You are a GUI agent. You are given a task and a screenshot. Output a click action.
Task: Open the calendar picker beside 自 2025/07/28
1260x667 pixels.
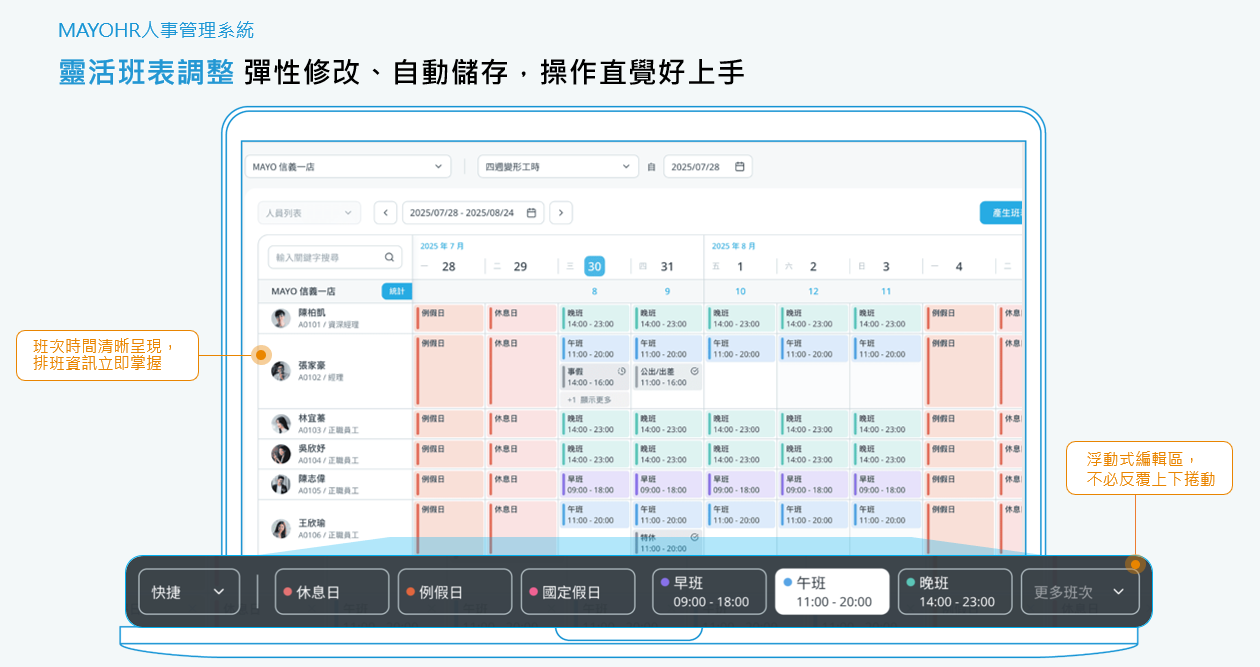coord(740,166)
